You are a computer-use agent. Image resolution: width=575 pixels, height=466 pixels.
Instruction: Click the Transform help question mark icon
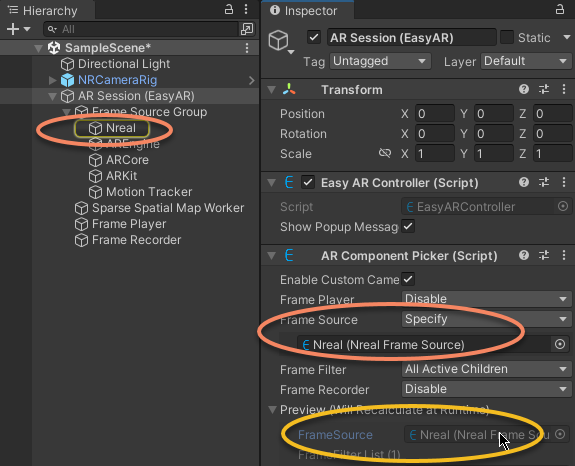pos(524,89)
